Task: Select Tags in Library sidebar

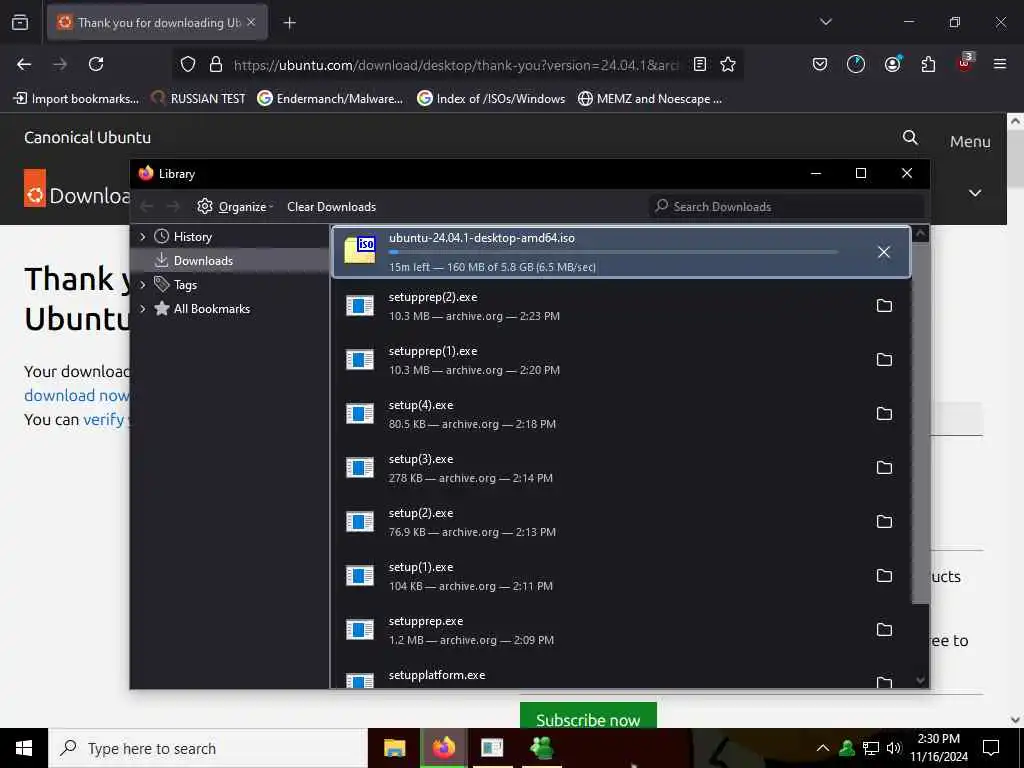Action: tap(185, 285)
